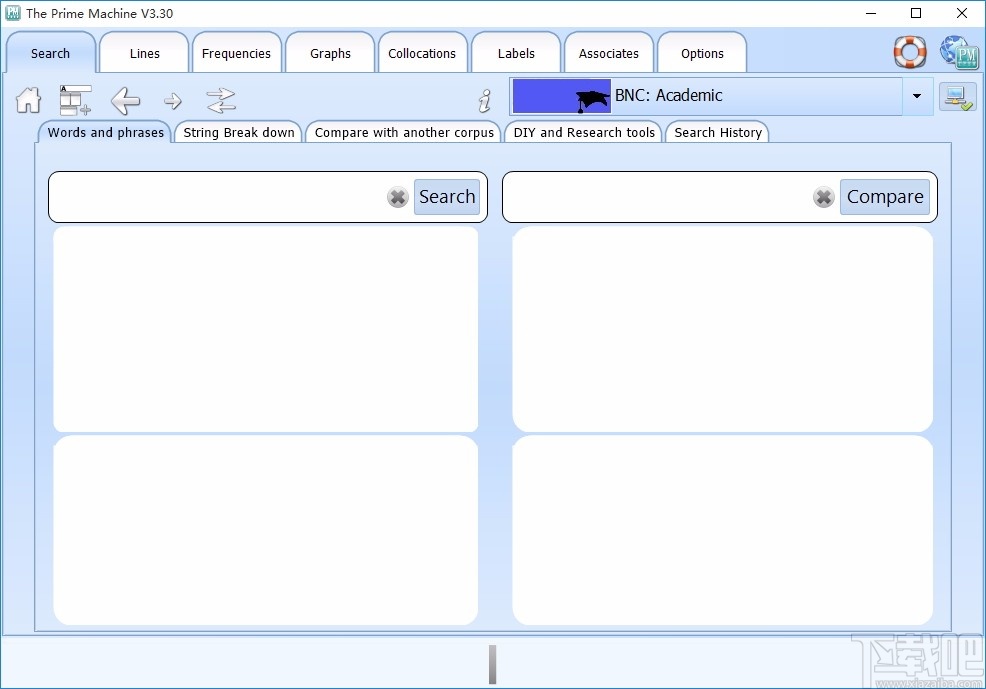Click the PM globe website icon

tap(959, 52)
